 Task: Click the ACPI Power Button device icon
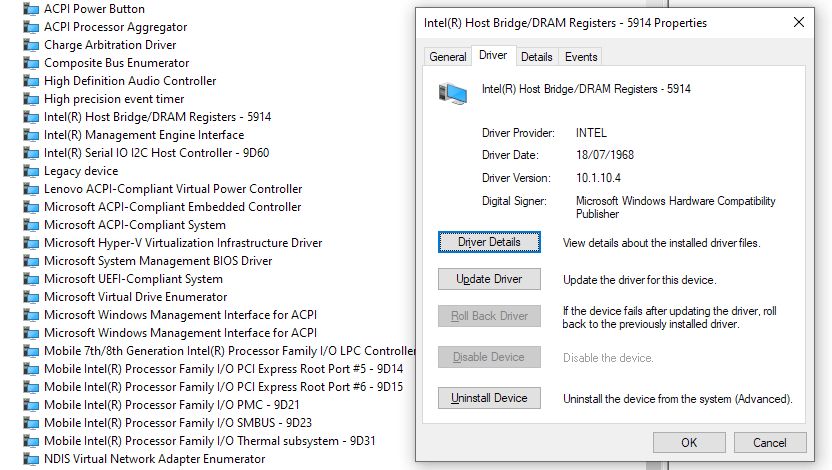32,9
